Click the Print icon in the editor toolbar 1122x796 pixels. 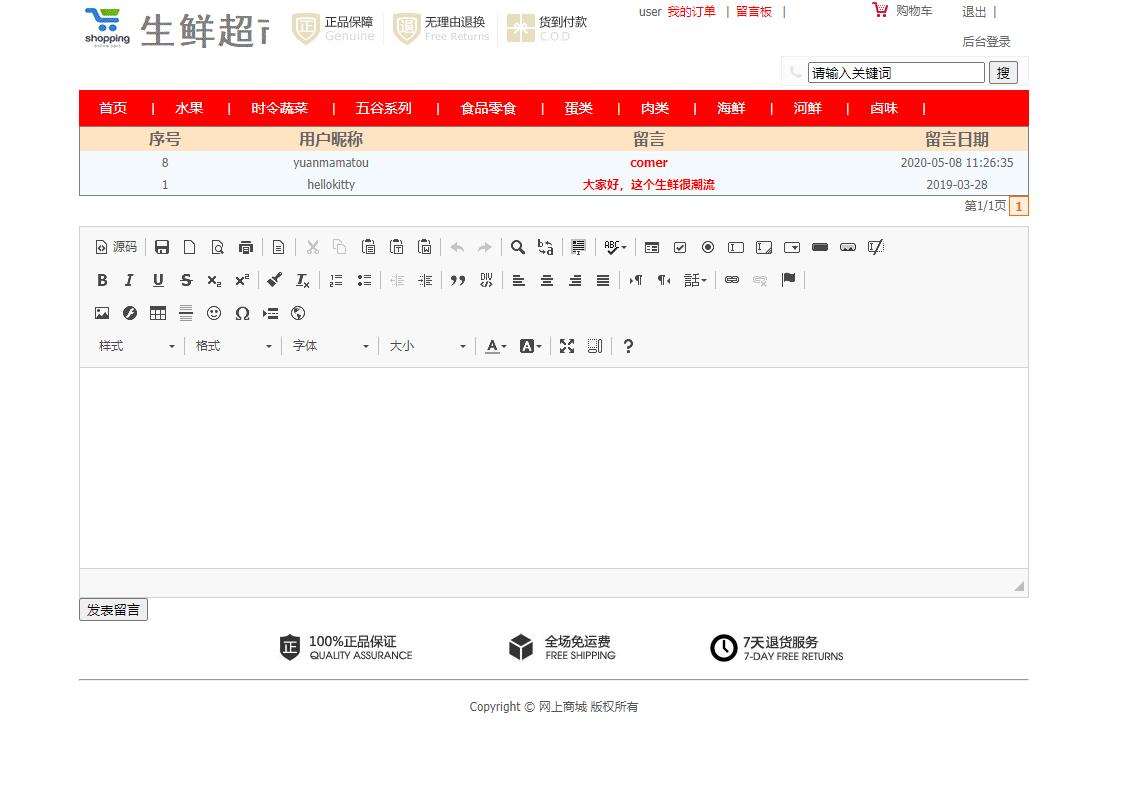pos(246,247)
